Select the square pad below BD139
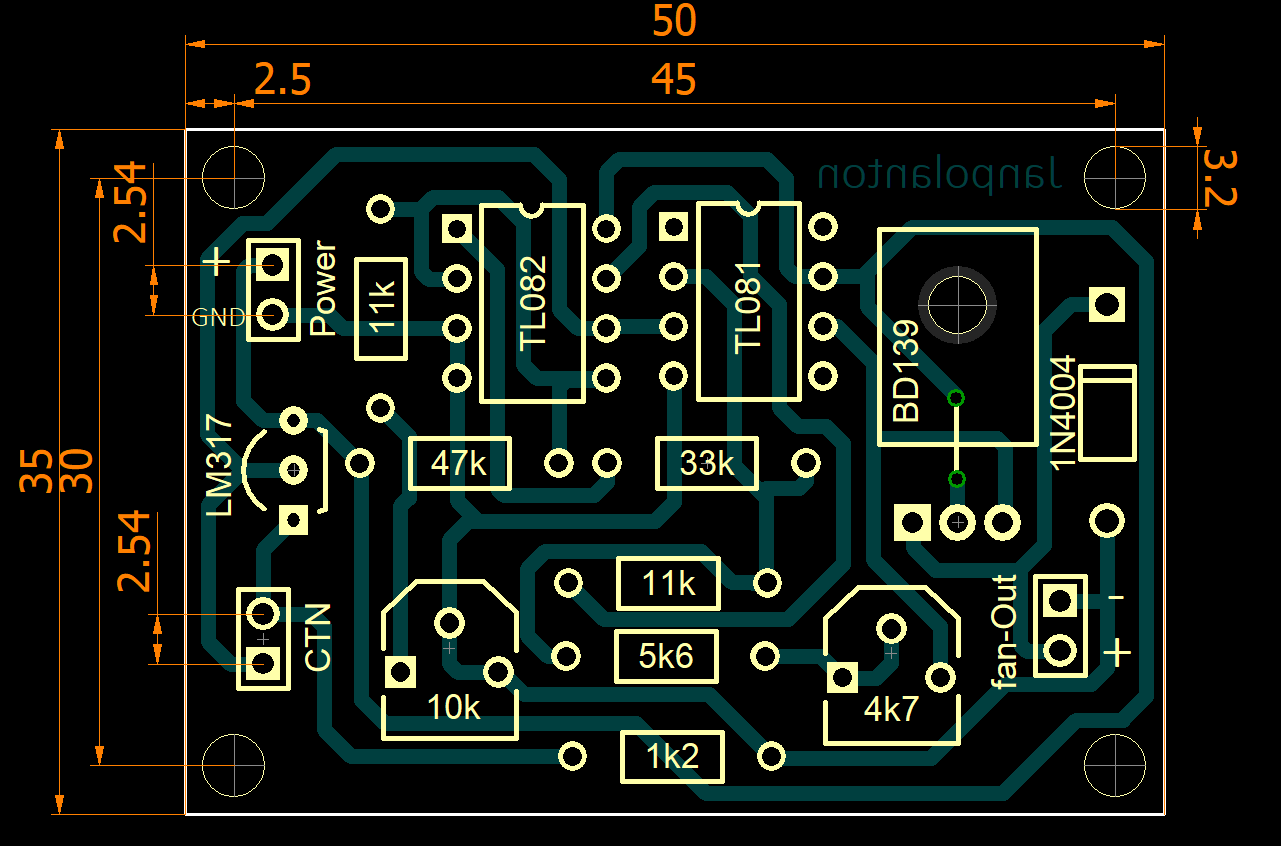Image resolution: width=1281 pixels, height=846 pixels. point(912,521)
